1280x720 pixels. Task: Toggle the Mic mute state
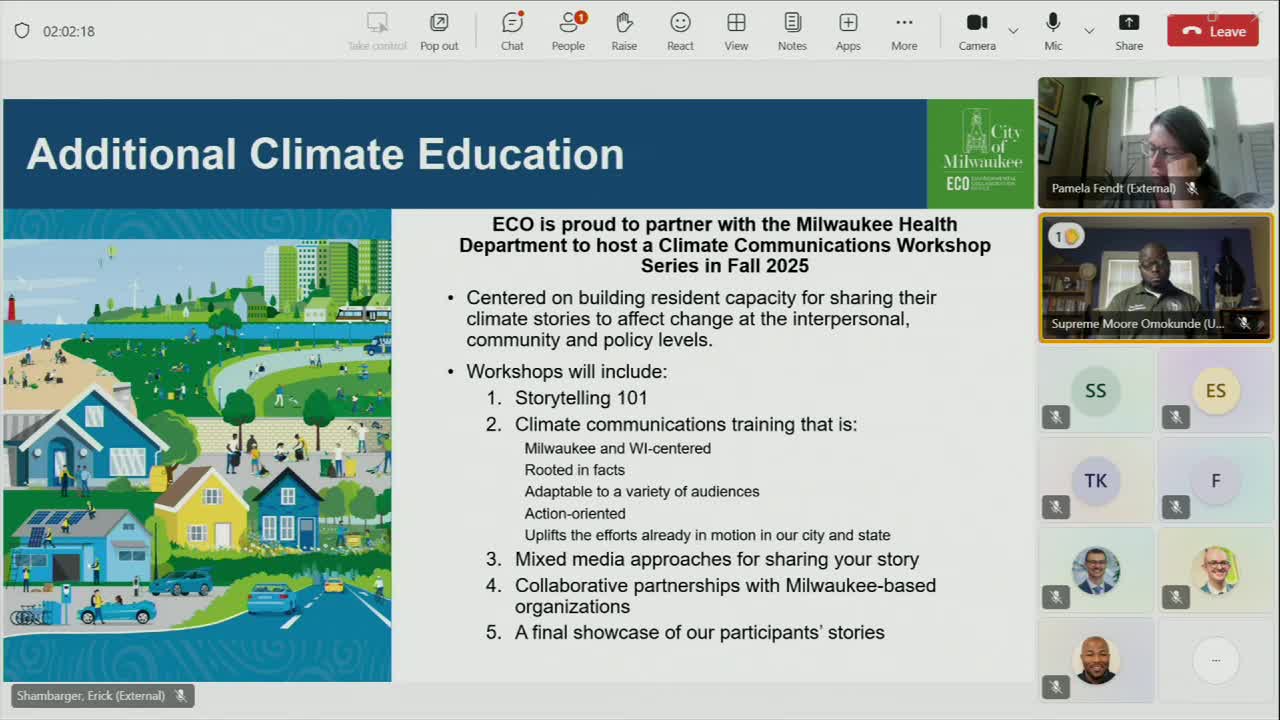tap(1053, 31)
